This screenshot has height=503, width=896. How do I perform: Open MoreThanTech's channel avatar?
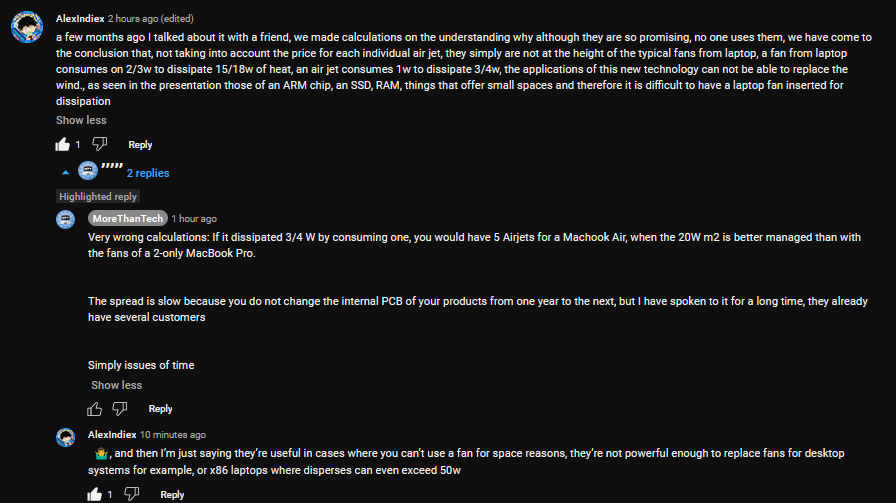(67, 220)
